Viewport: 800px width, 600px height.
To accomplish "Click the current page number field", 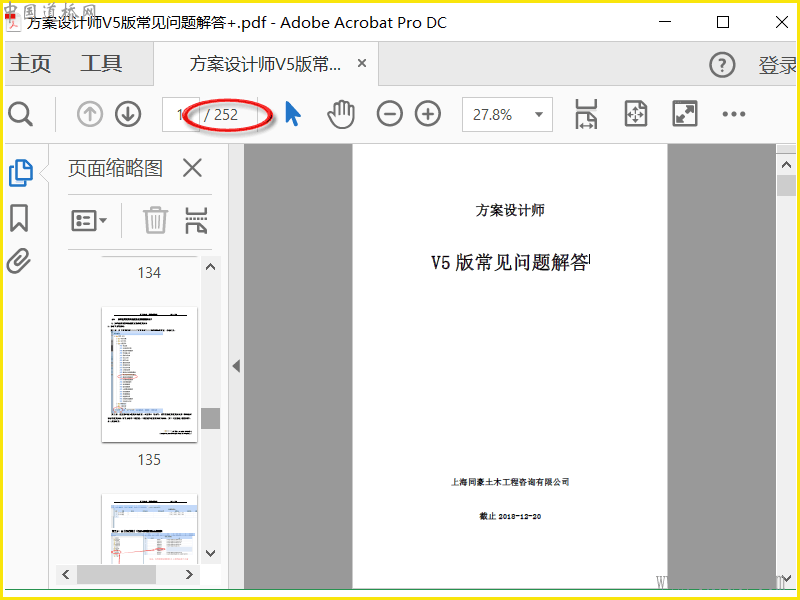I will (x=180, y=114).
